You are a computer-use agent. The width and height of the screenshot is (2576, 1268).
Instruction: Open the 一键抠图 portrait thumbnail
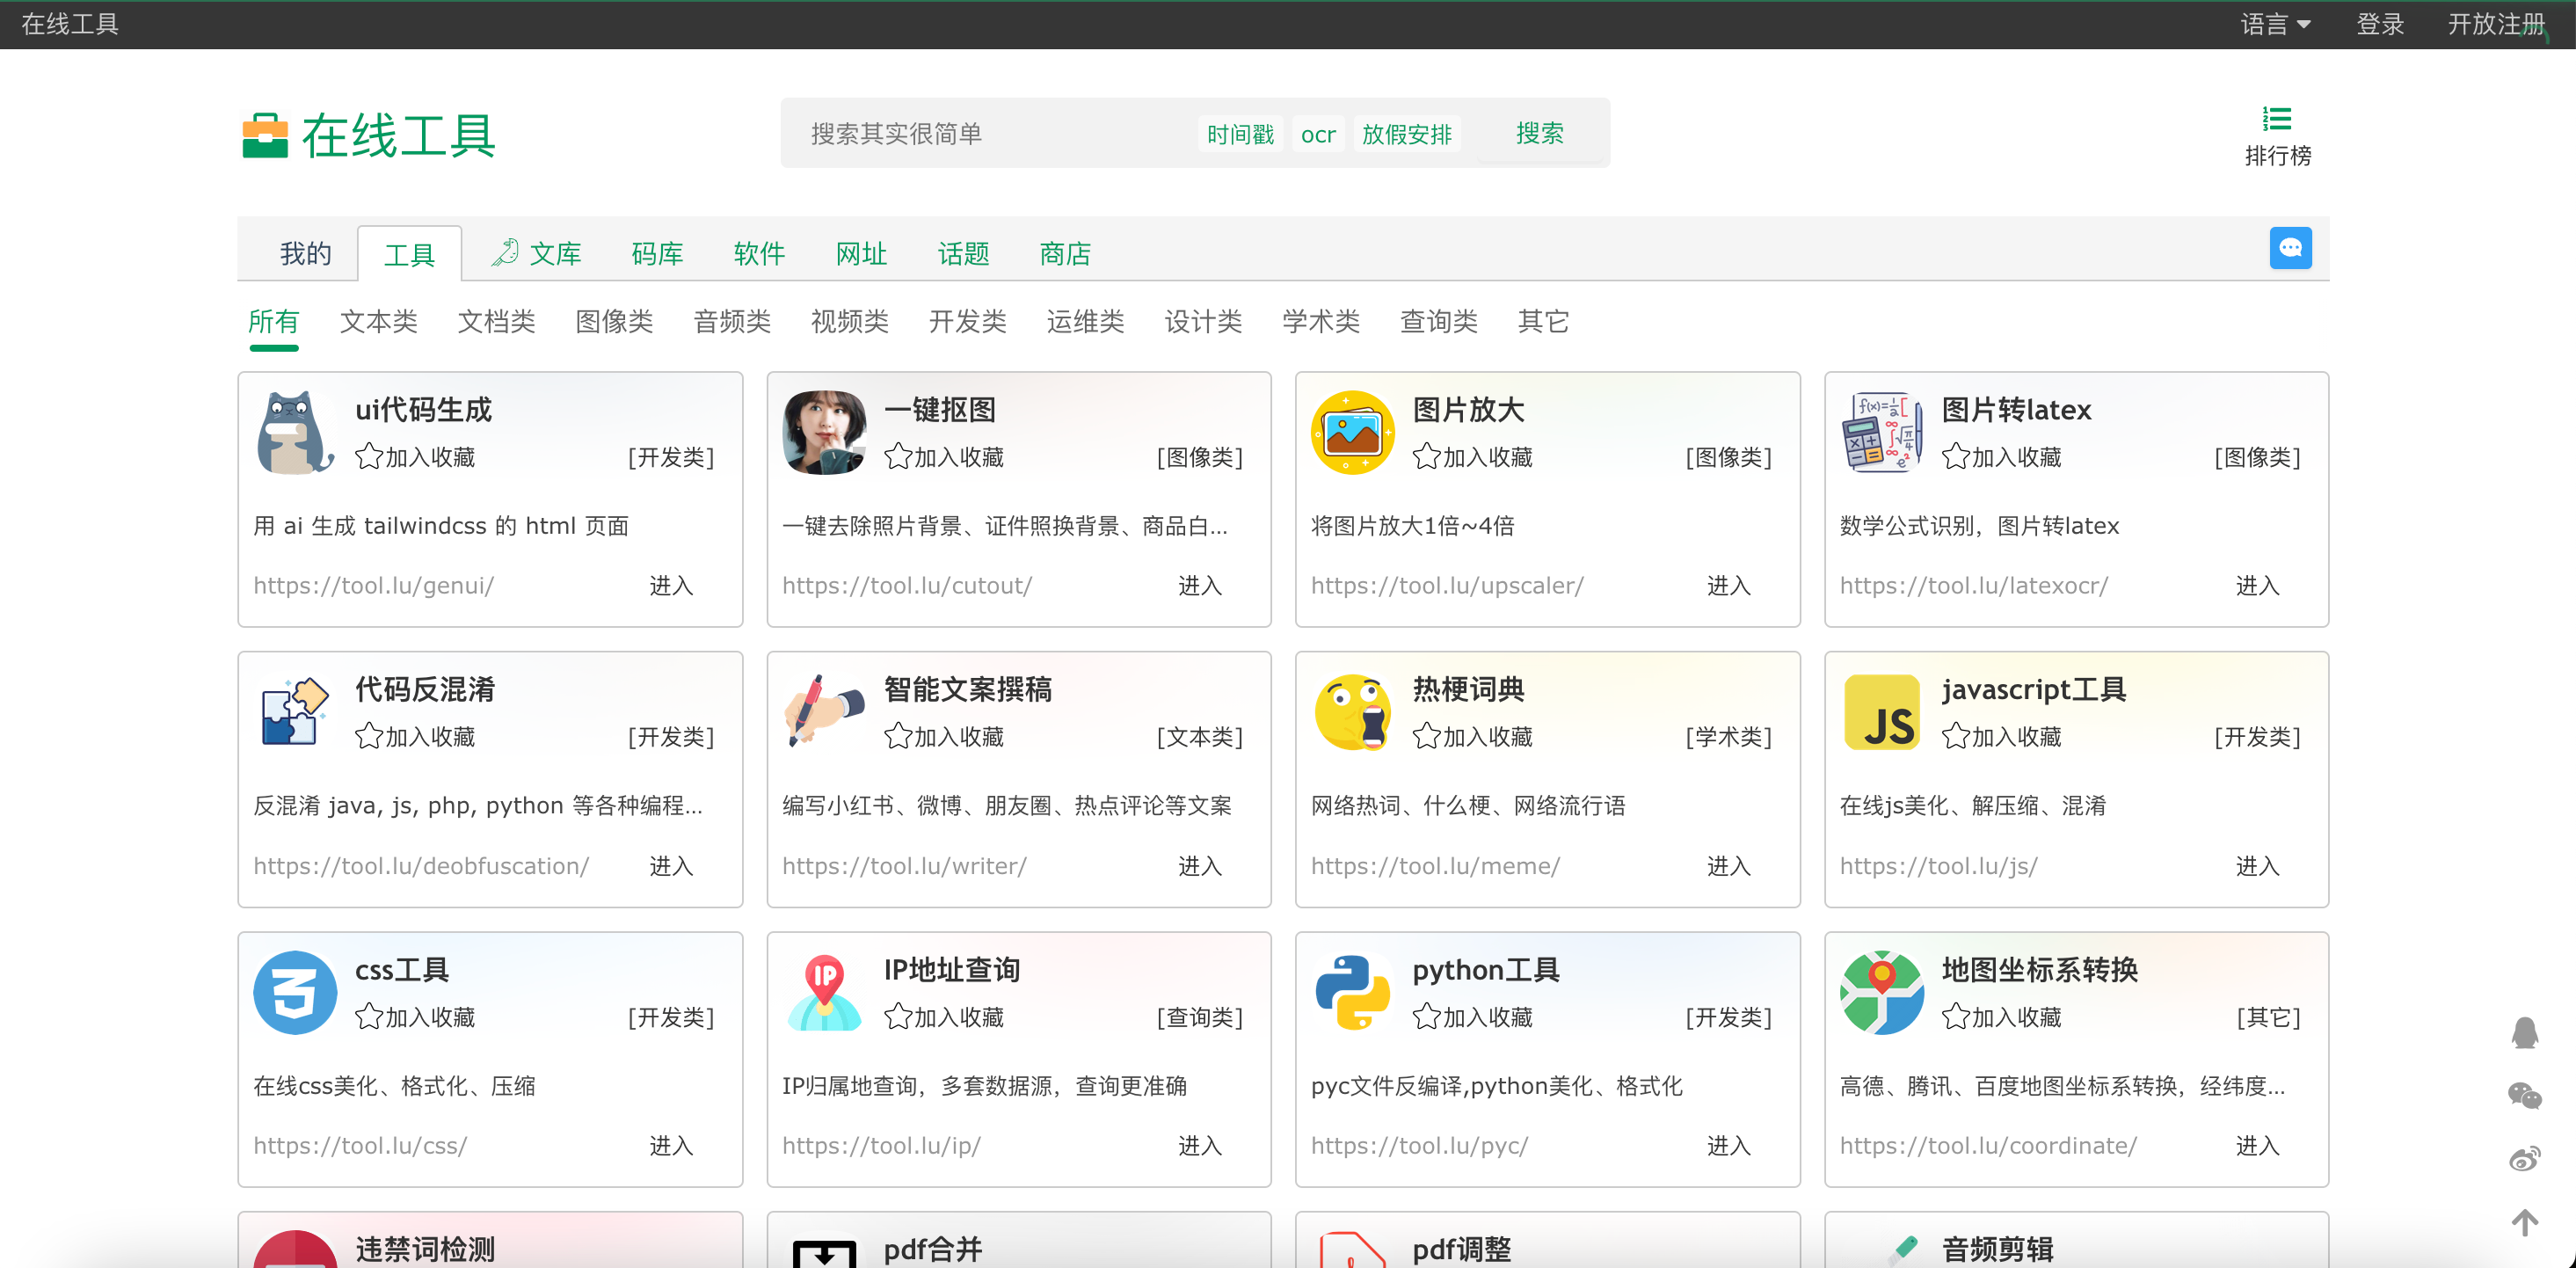[824, 432]
